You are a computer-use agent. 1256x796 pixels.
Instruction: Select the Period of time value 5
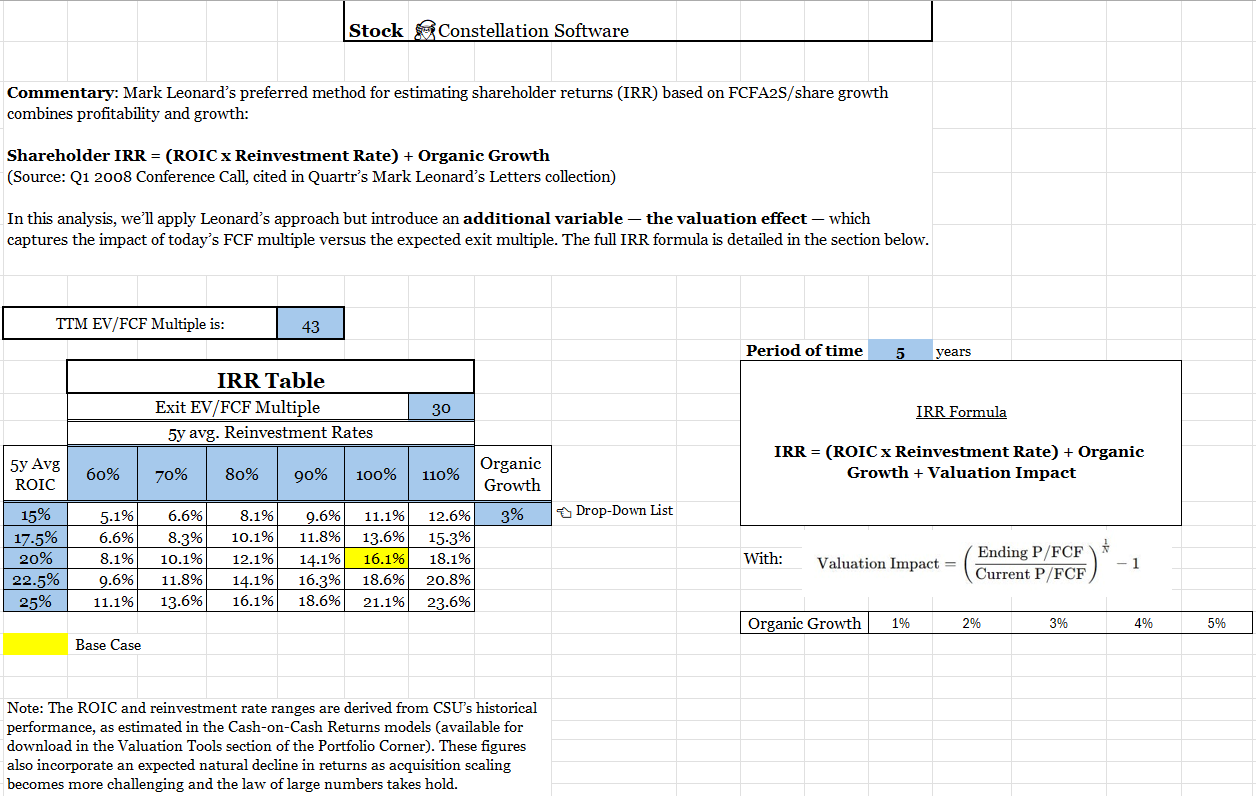click(900, 351)
